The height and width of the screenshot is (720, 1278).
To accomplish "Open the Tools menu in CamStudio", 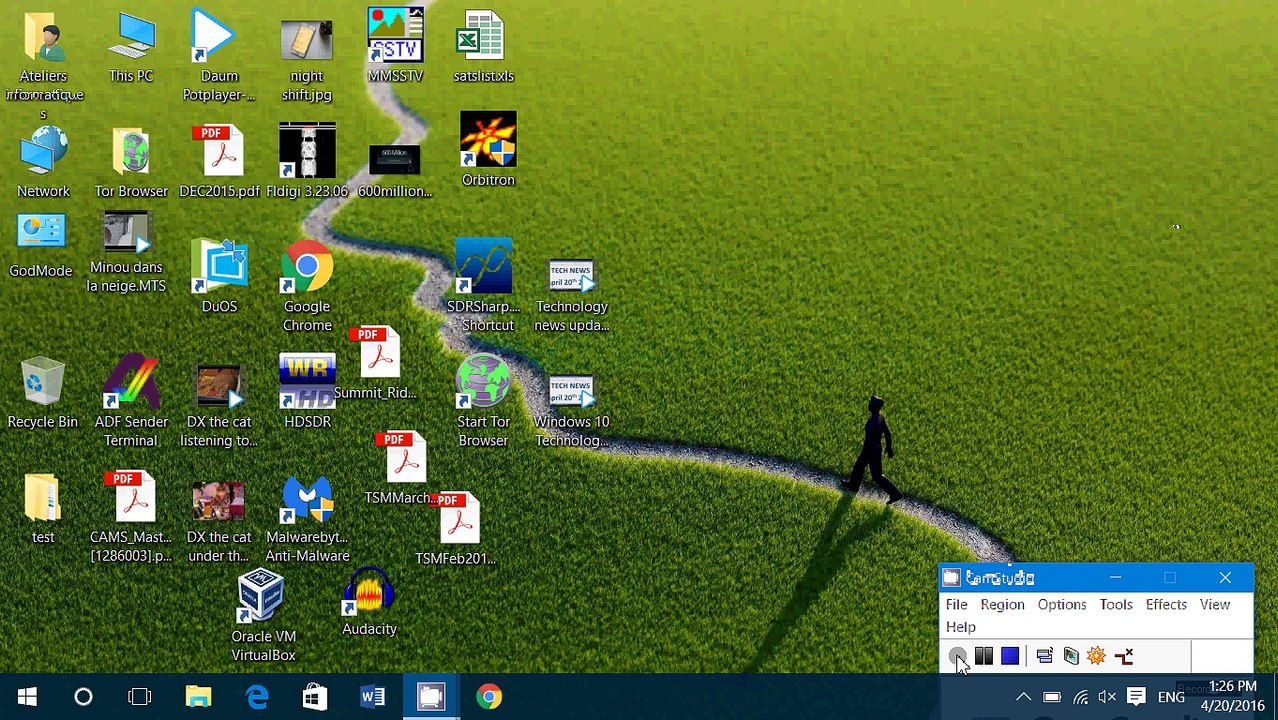I will 1116,604.
